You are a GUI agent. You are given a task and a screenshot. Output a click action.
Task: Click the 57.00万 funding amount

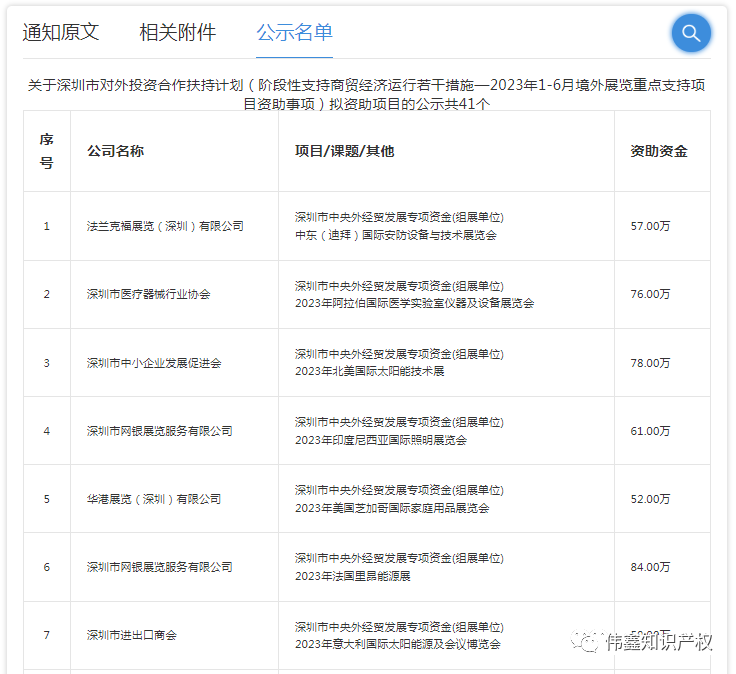click(x=650, y=226)
